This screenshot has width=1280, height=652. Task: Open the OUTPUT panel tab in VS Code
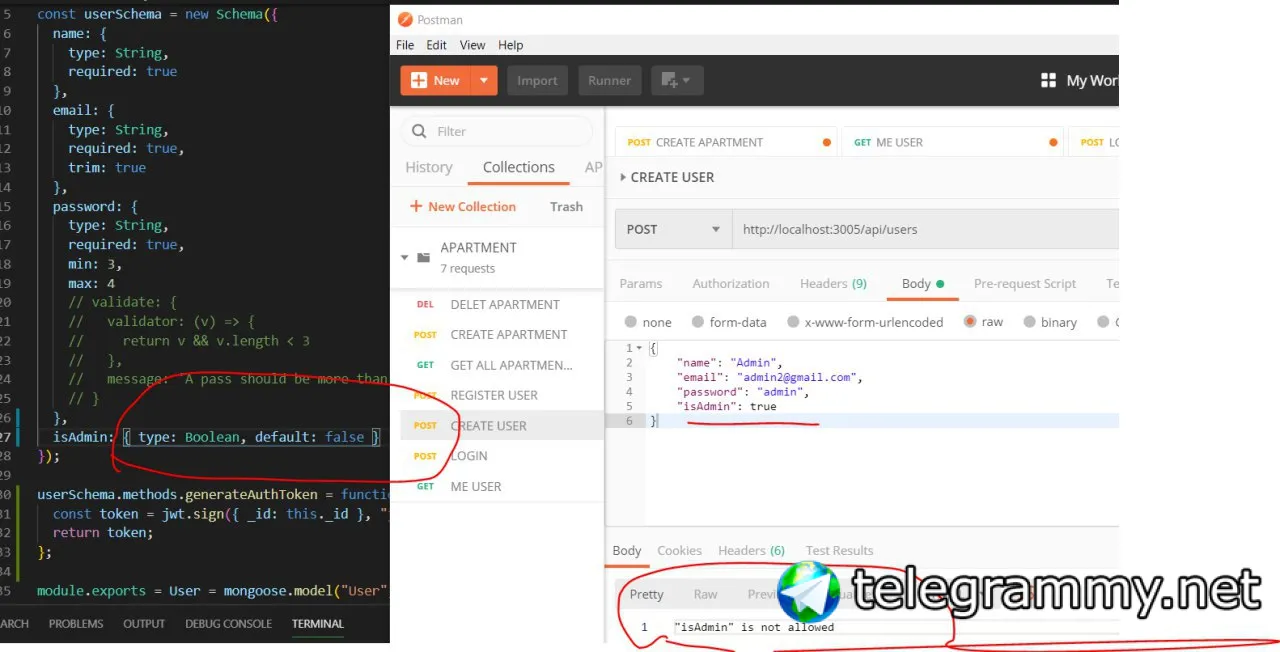pos(144,624)
